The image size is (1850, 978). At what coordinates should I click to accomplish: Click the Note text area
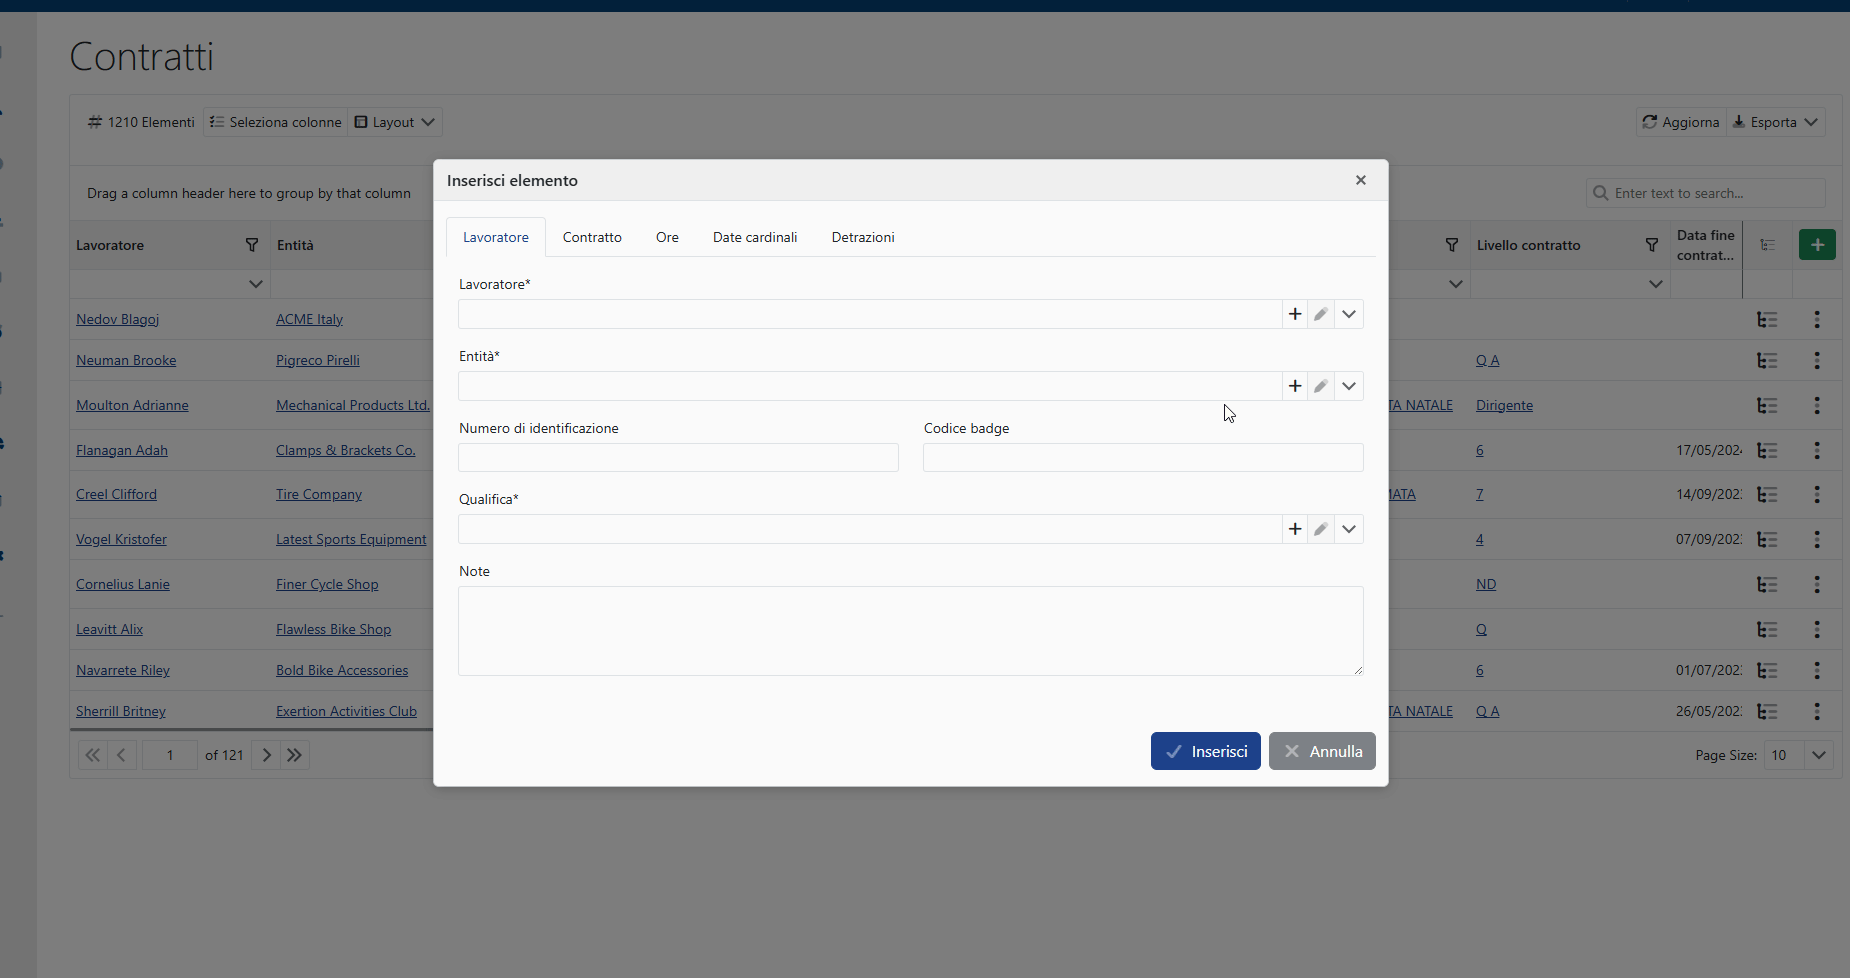tap(910, 630)
